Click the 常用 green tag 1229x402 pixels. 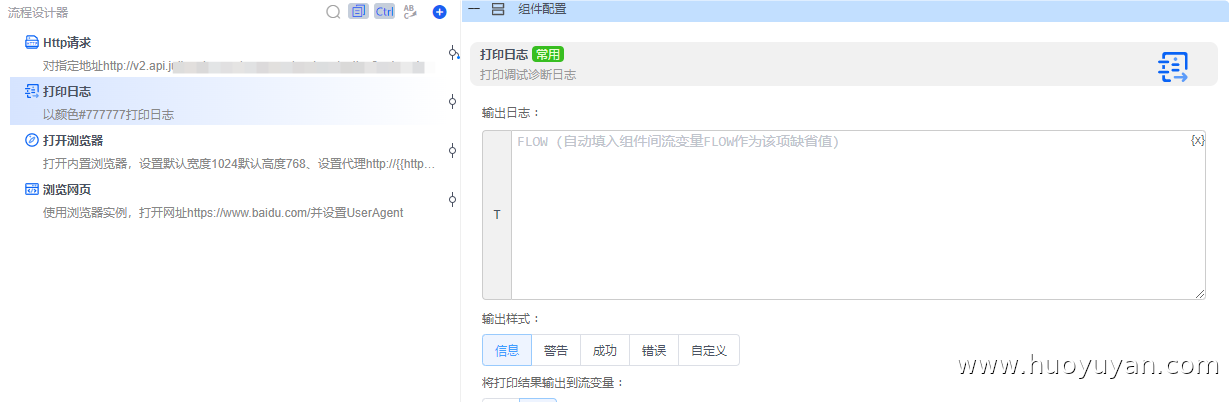547,55
